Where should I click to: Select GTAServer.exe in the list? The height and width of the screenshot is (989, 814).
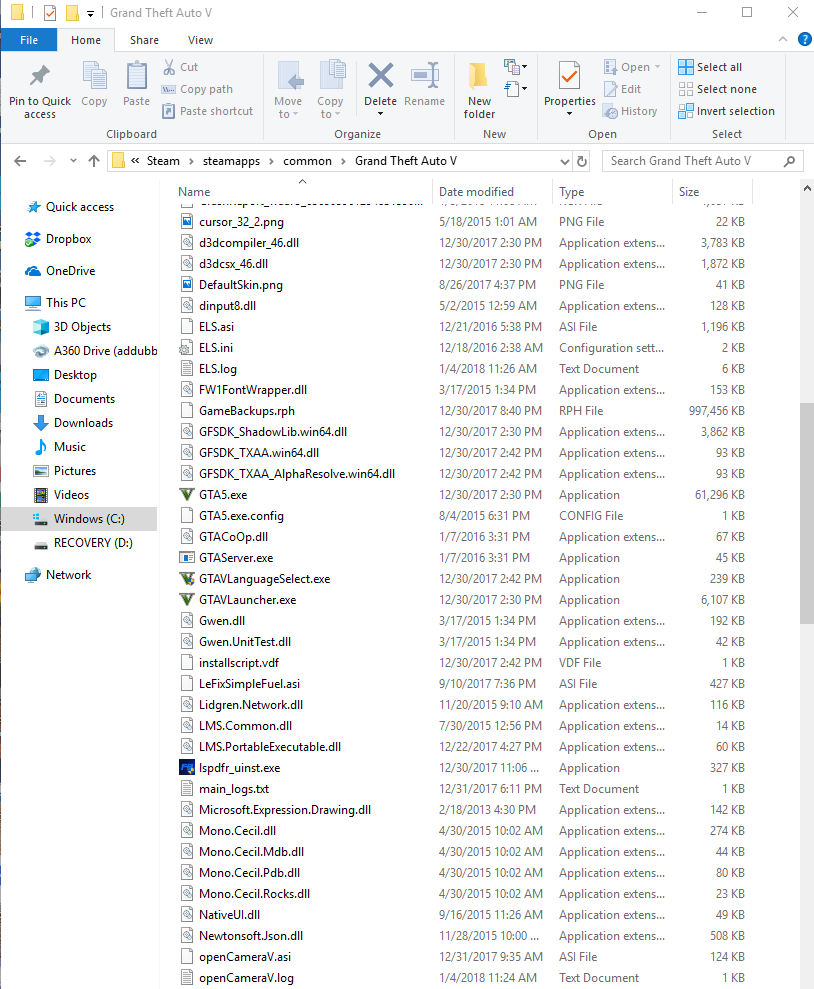point(227,558)
